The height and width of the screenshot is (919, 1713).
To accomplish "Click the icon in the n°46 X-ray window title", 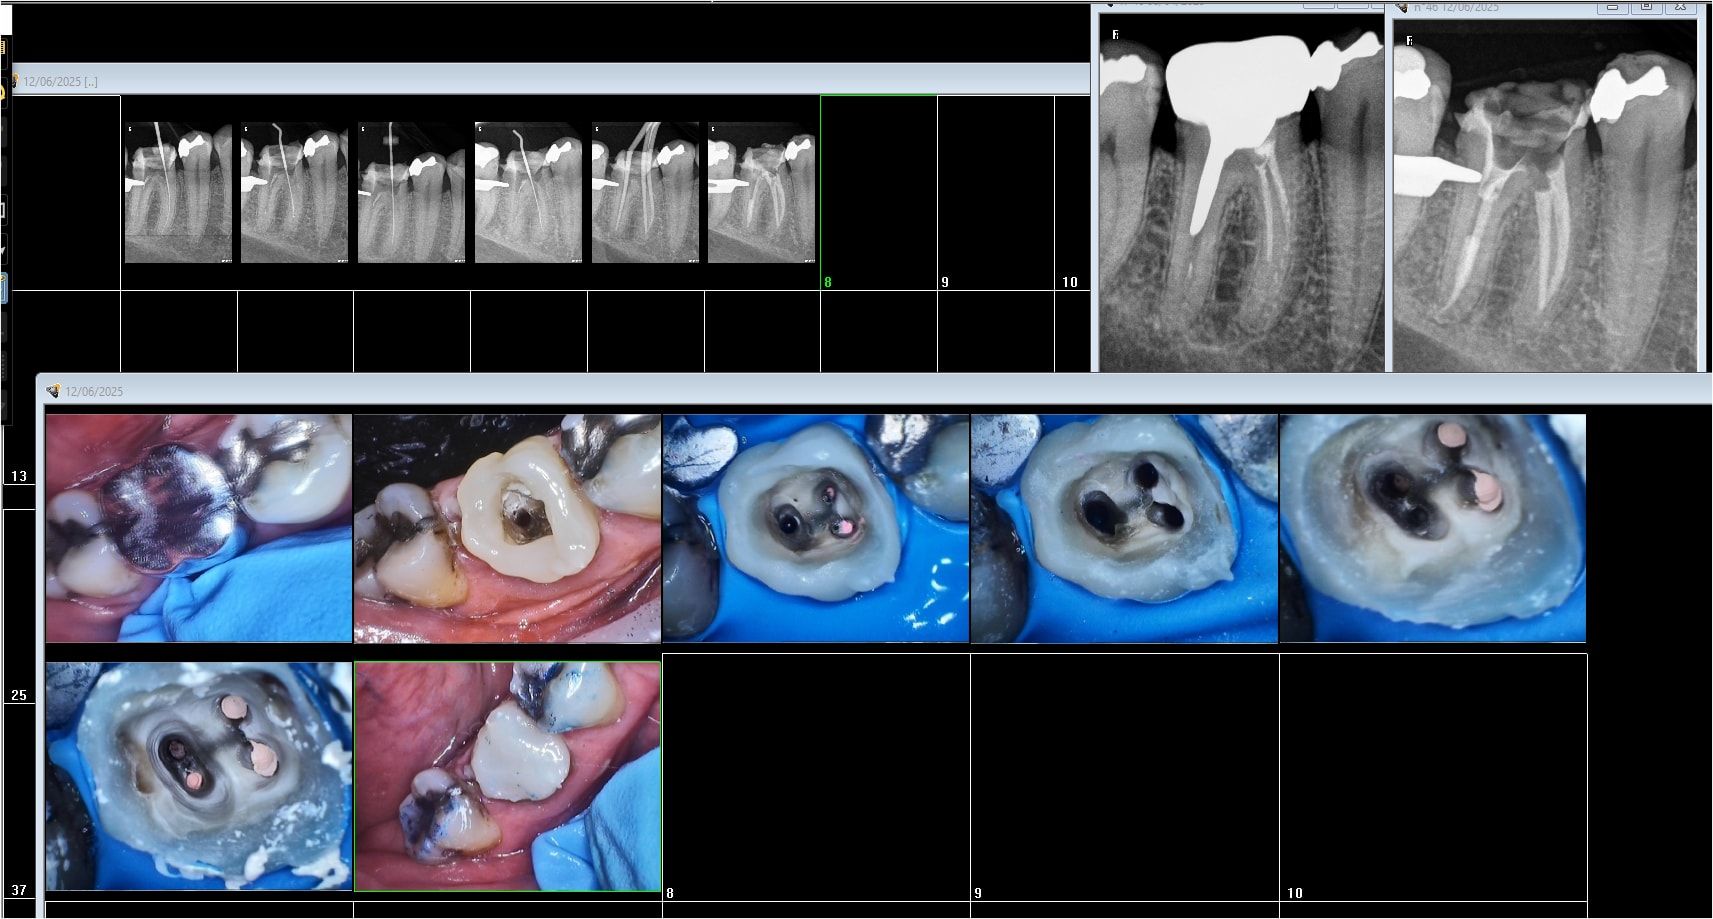I will tap(1402, 7).
